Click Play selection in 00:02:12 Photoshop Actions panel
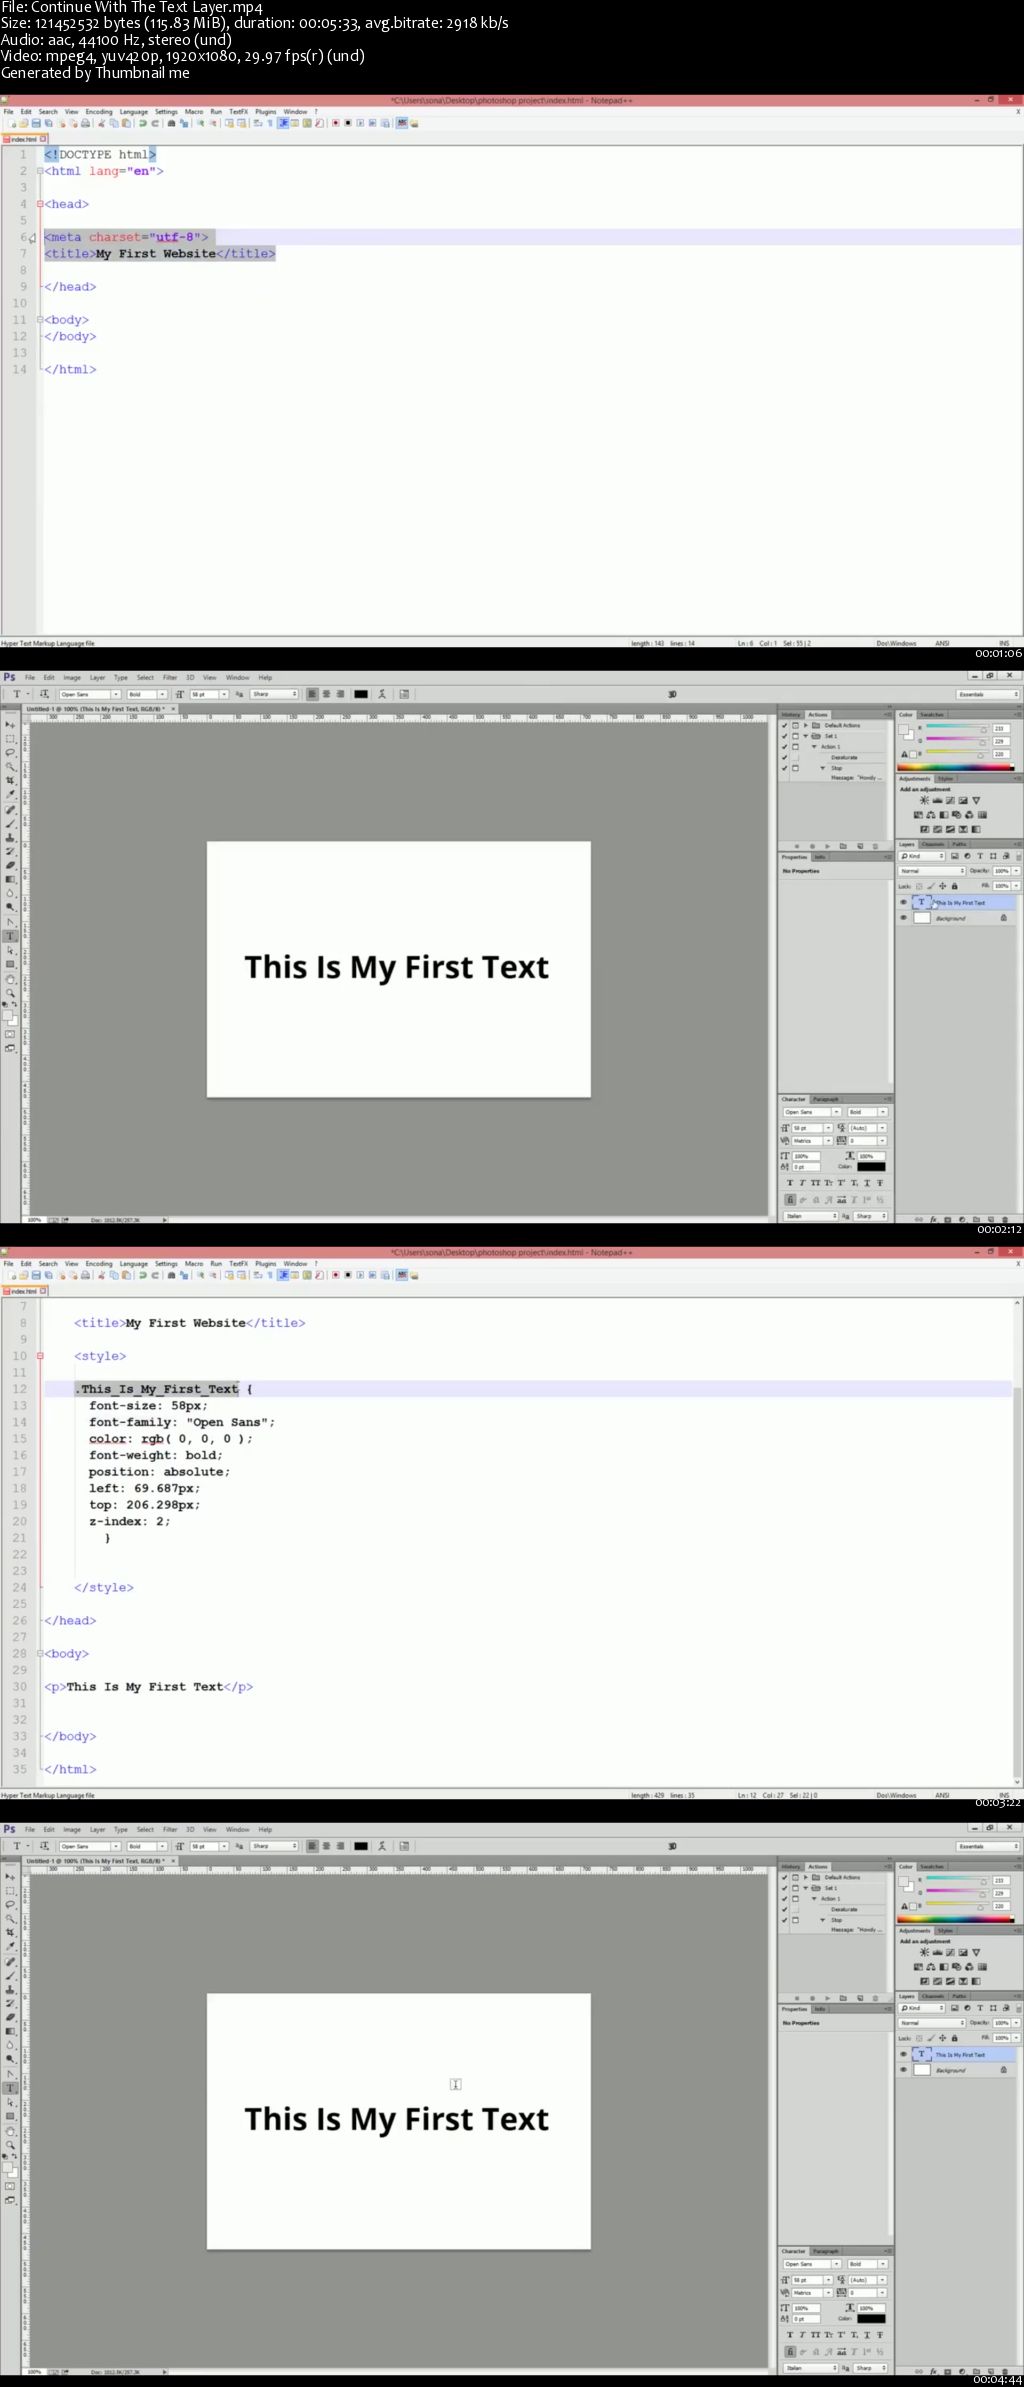Viewport: 1024px width, 2387px height. pos(827,846)
